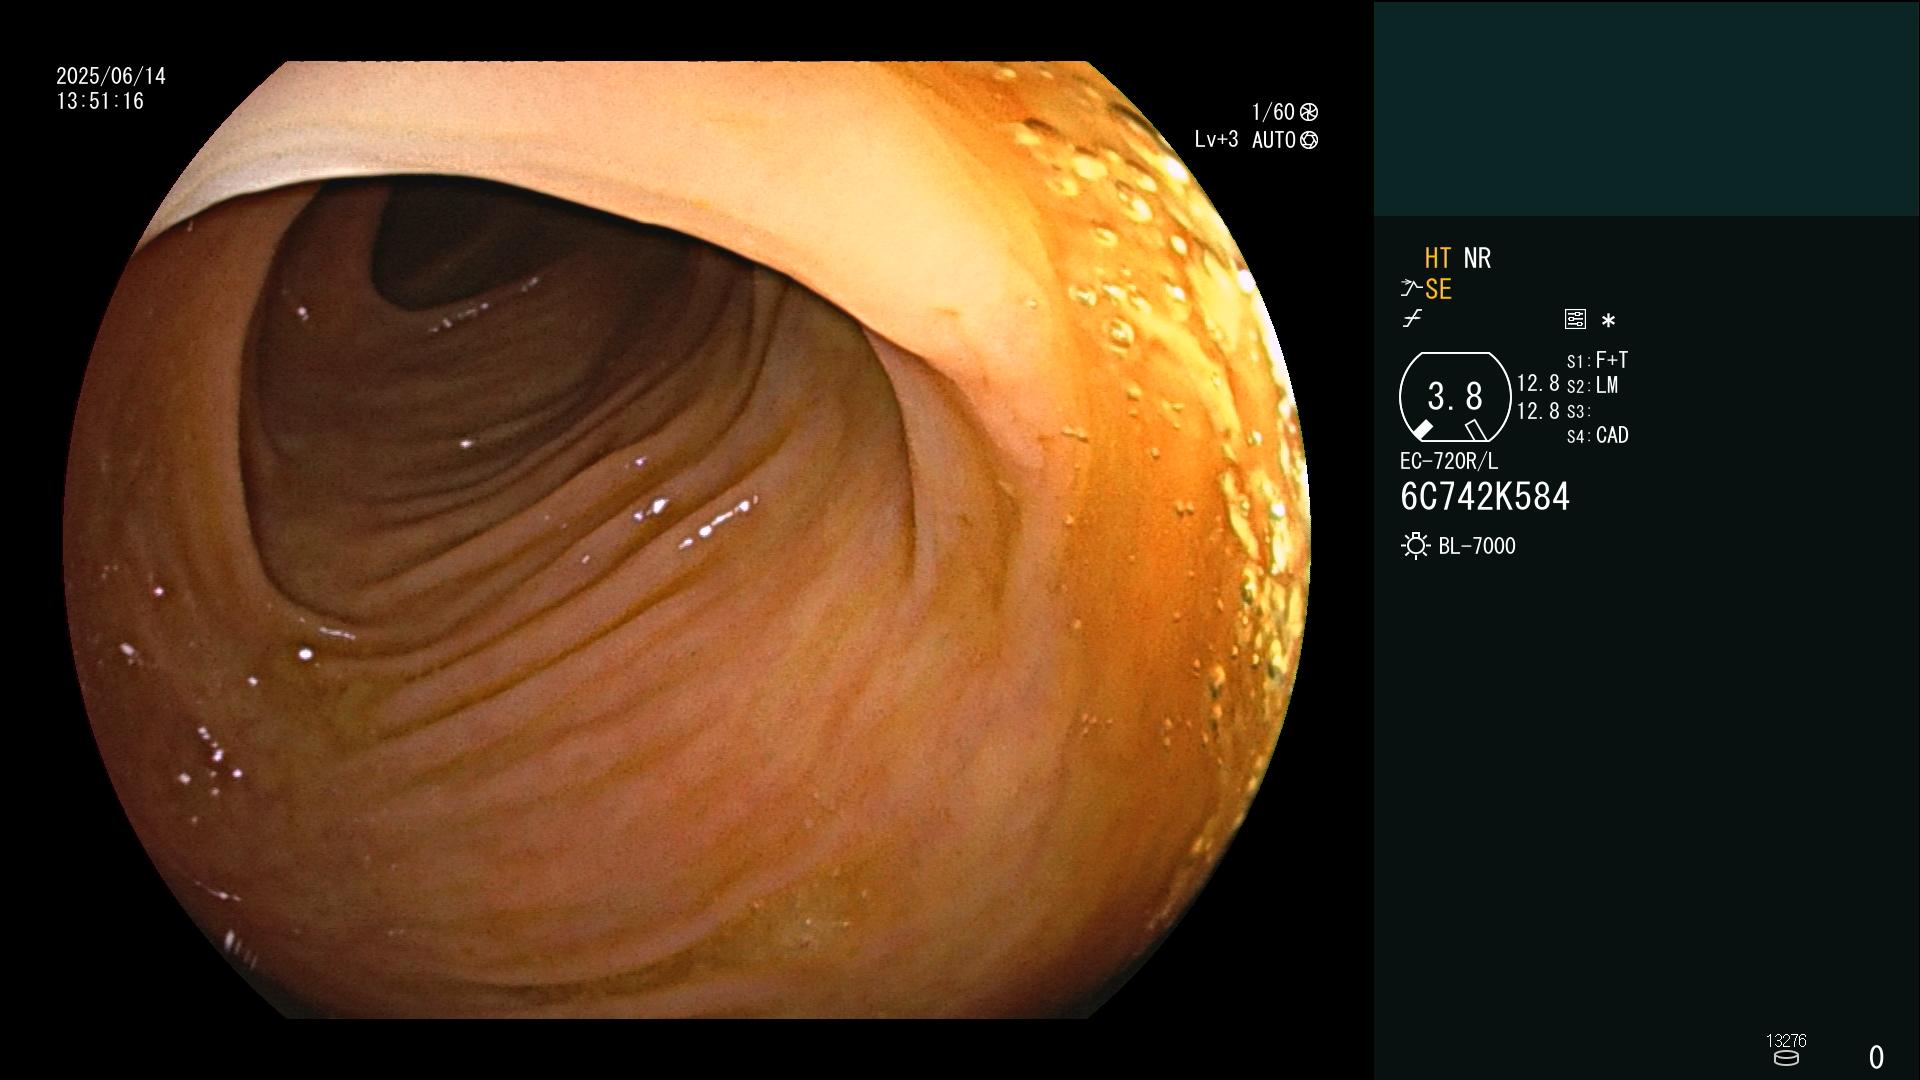
Task: Click the structure enhancement icon beside SE
Action: (x=1411, y=289)
